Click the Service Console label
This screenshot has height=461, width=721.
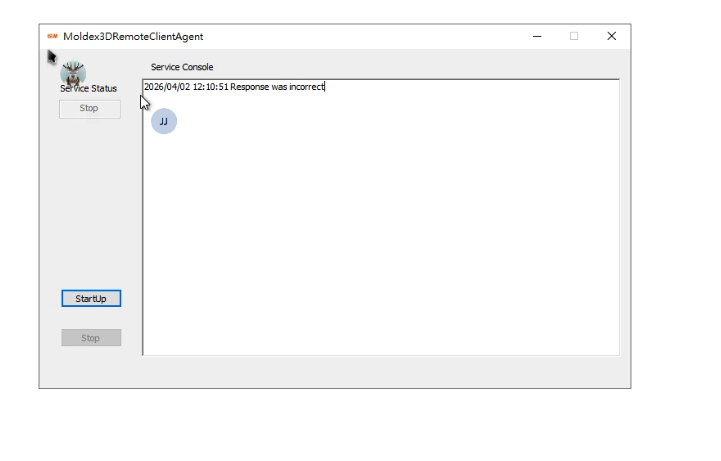(182, 67)
